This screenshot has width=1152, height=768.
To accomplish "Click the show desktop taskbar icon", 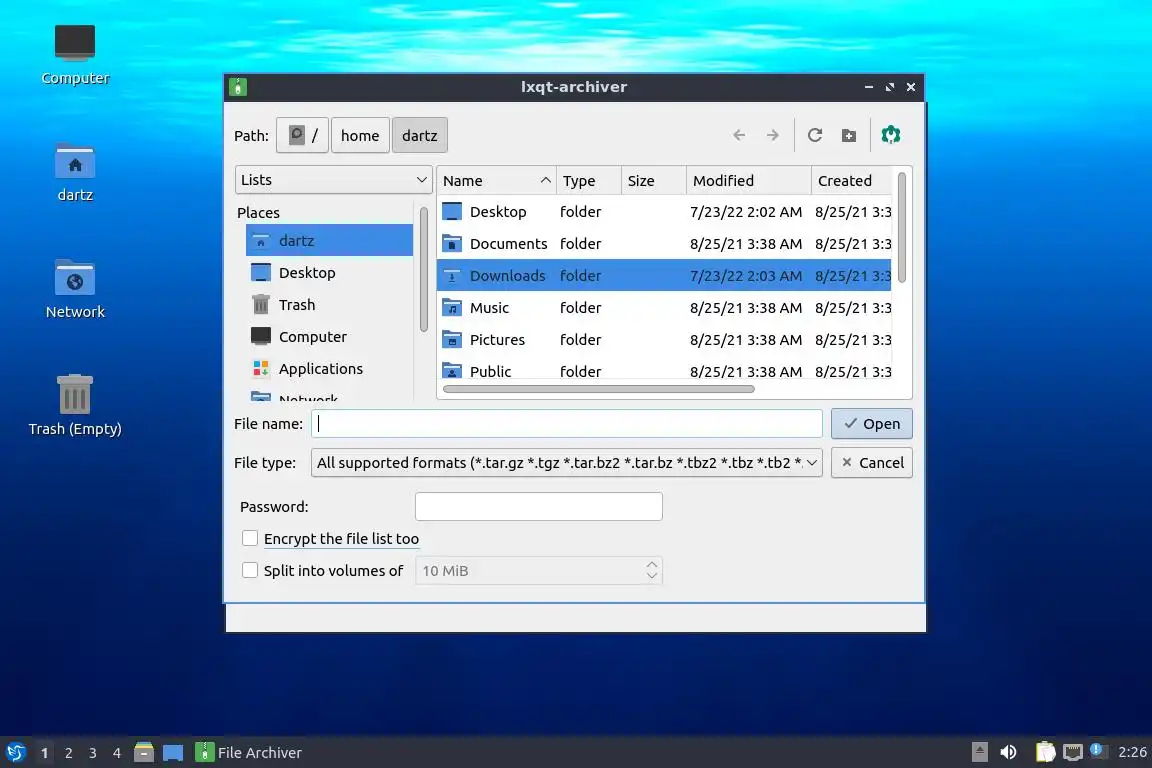I will [x=173, y=753].
